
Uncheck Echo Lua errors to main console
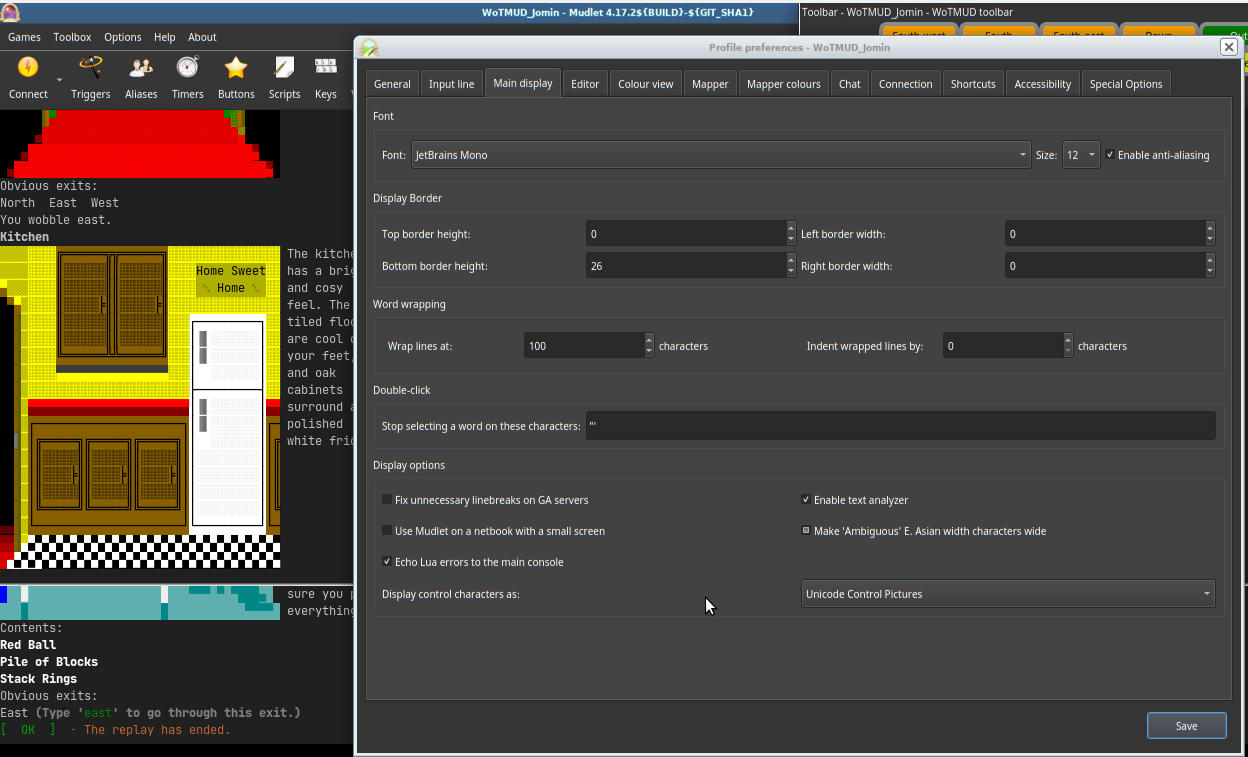pos(388,562)
